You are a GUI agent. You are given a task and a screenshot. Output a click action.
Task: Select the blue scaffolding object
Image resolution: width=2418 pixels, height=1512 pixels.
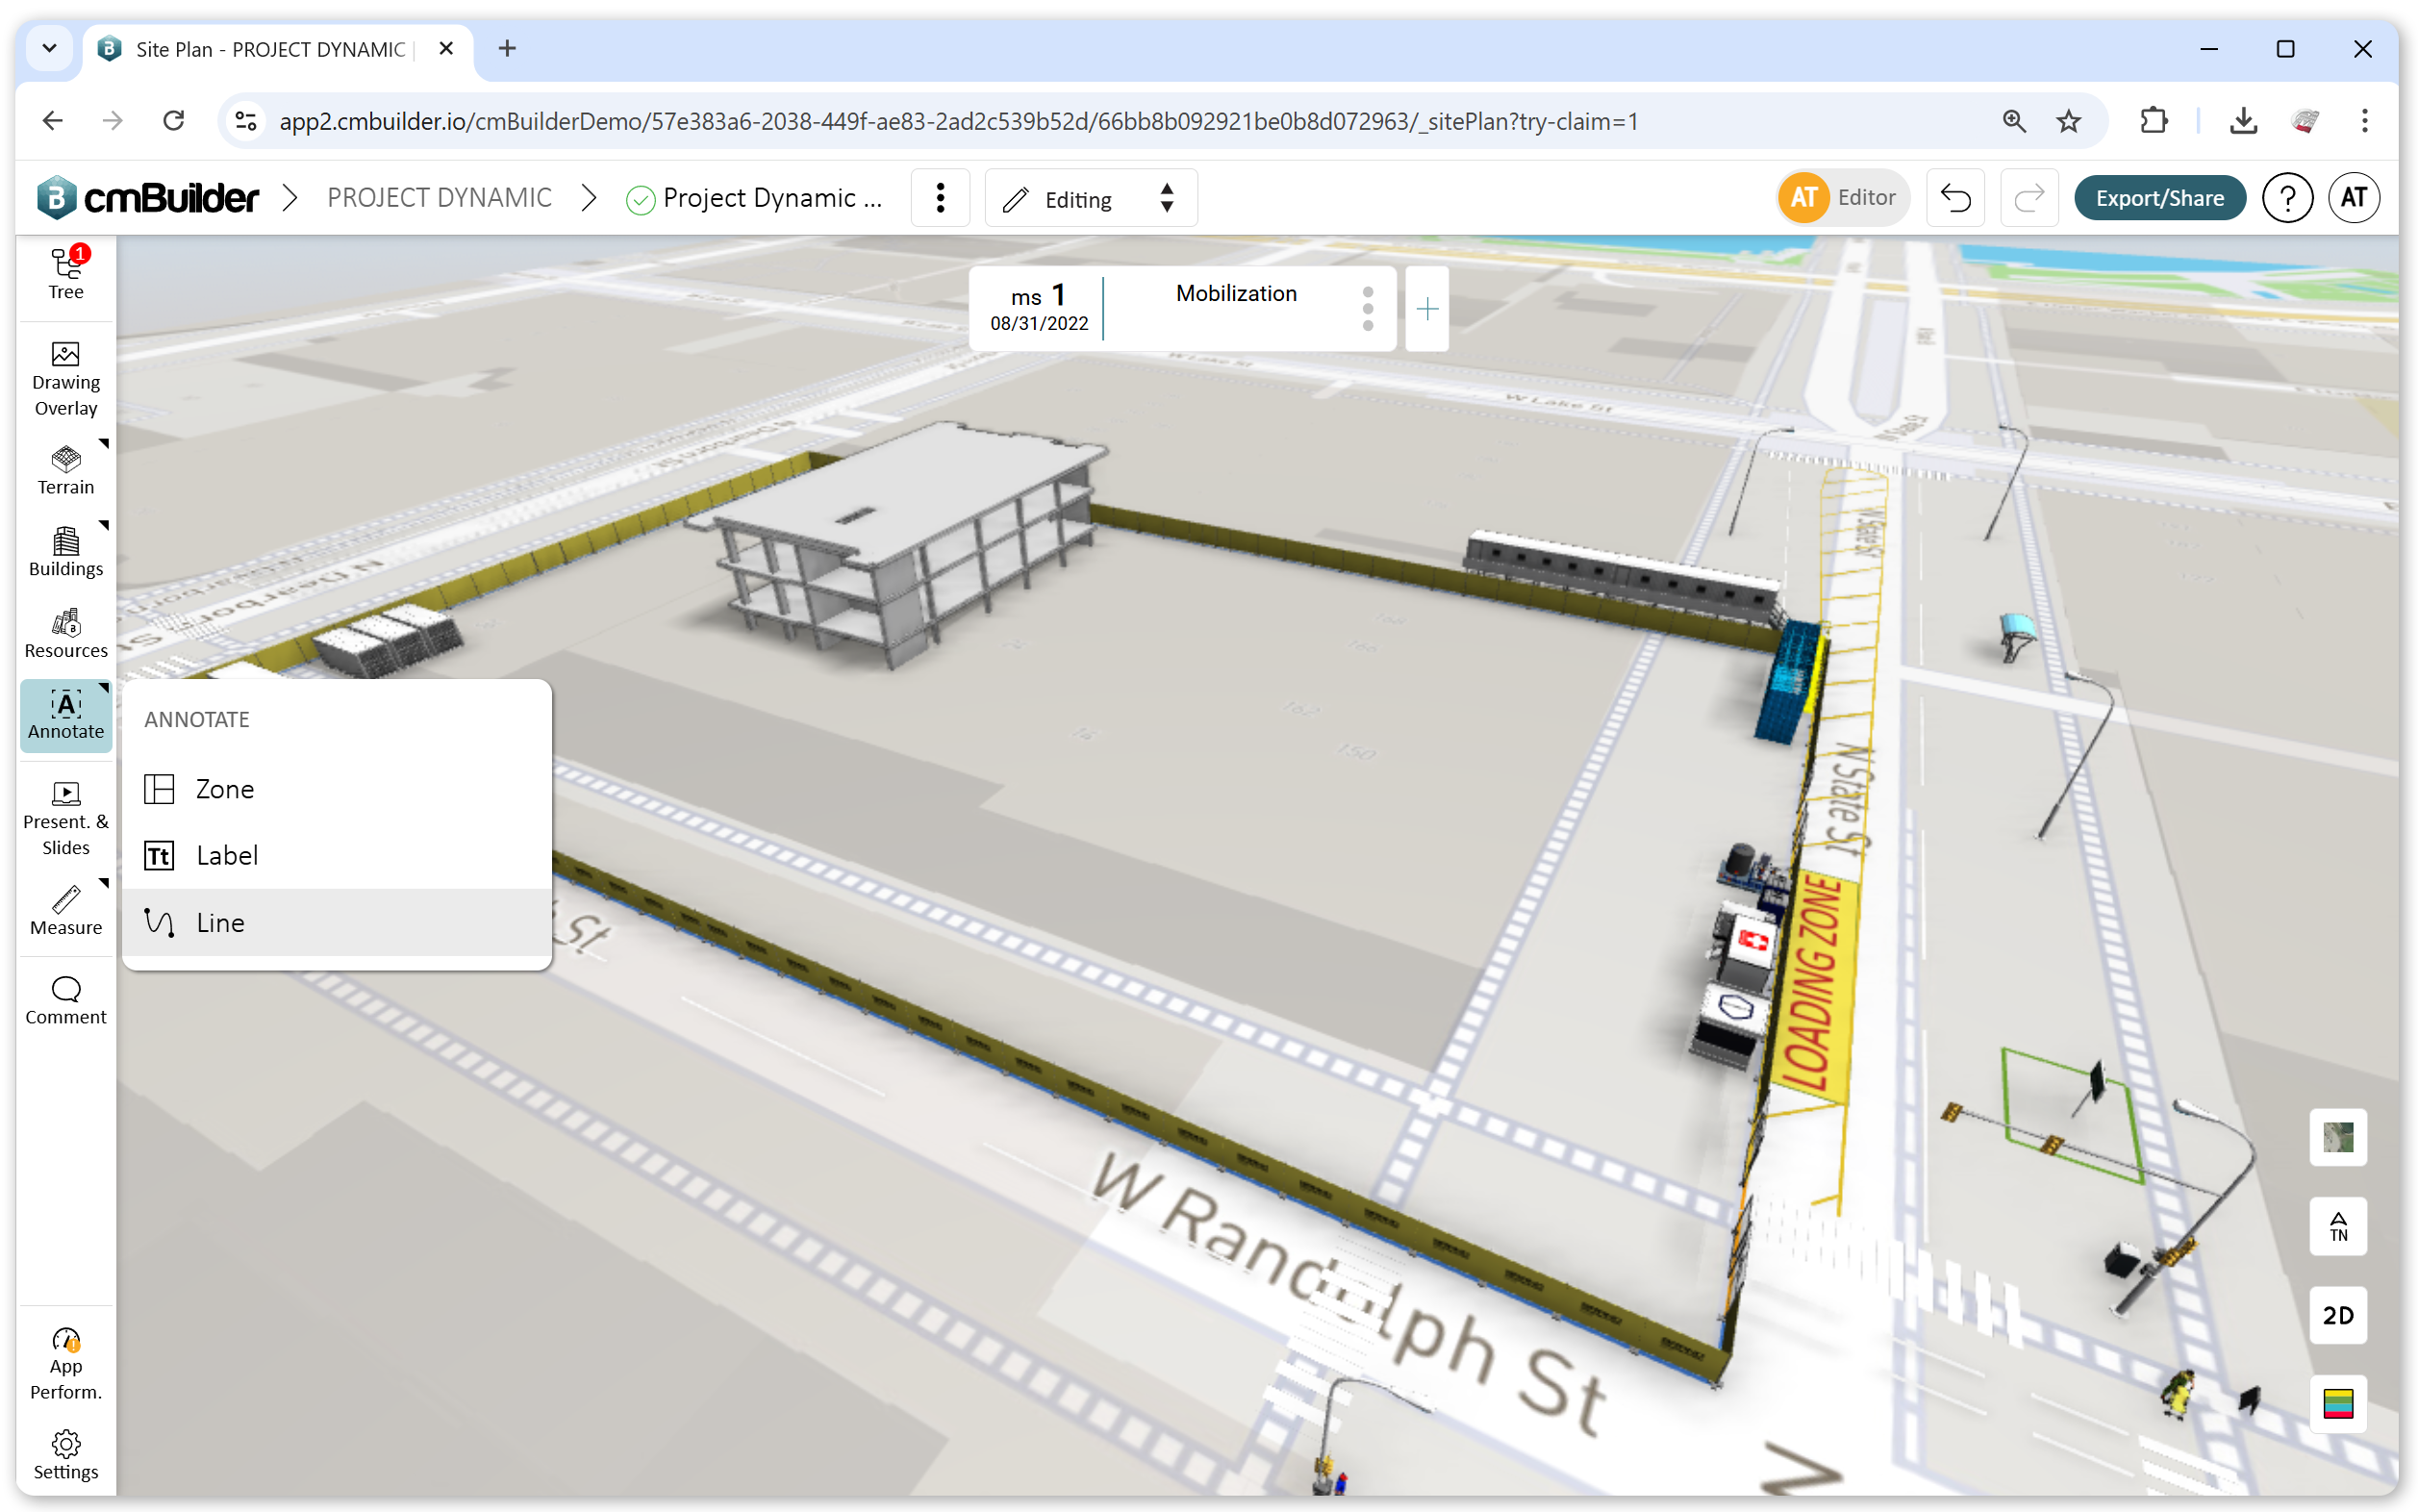tap(1790, 682)
